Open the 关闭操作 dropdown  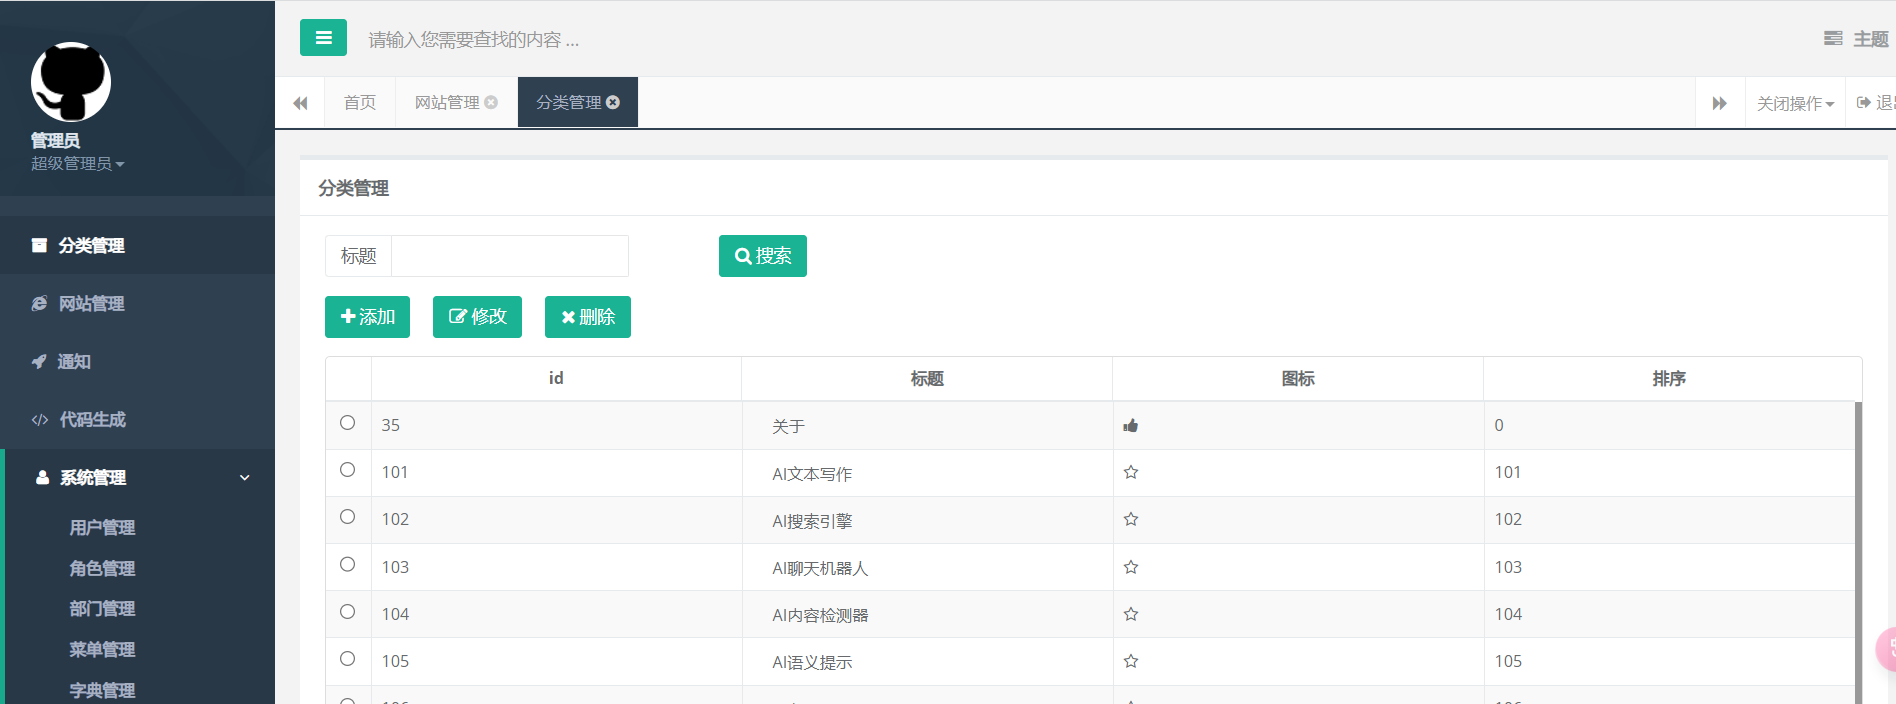click(1795, 104)
